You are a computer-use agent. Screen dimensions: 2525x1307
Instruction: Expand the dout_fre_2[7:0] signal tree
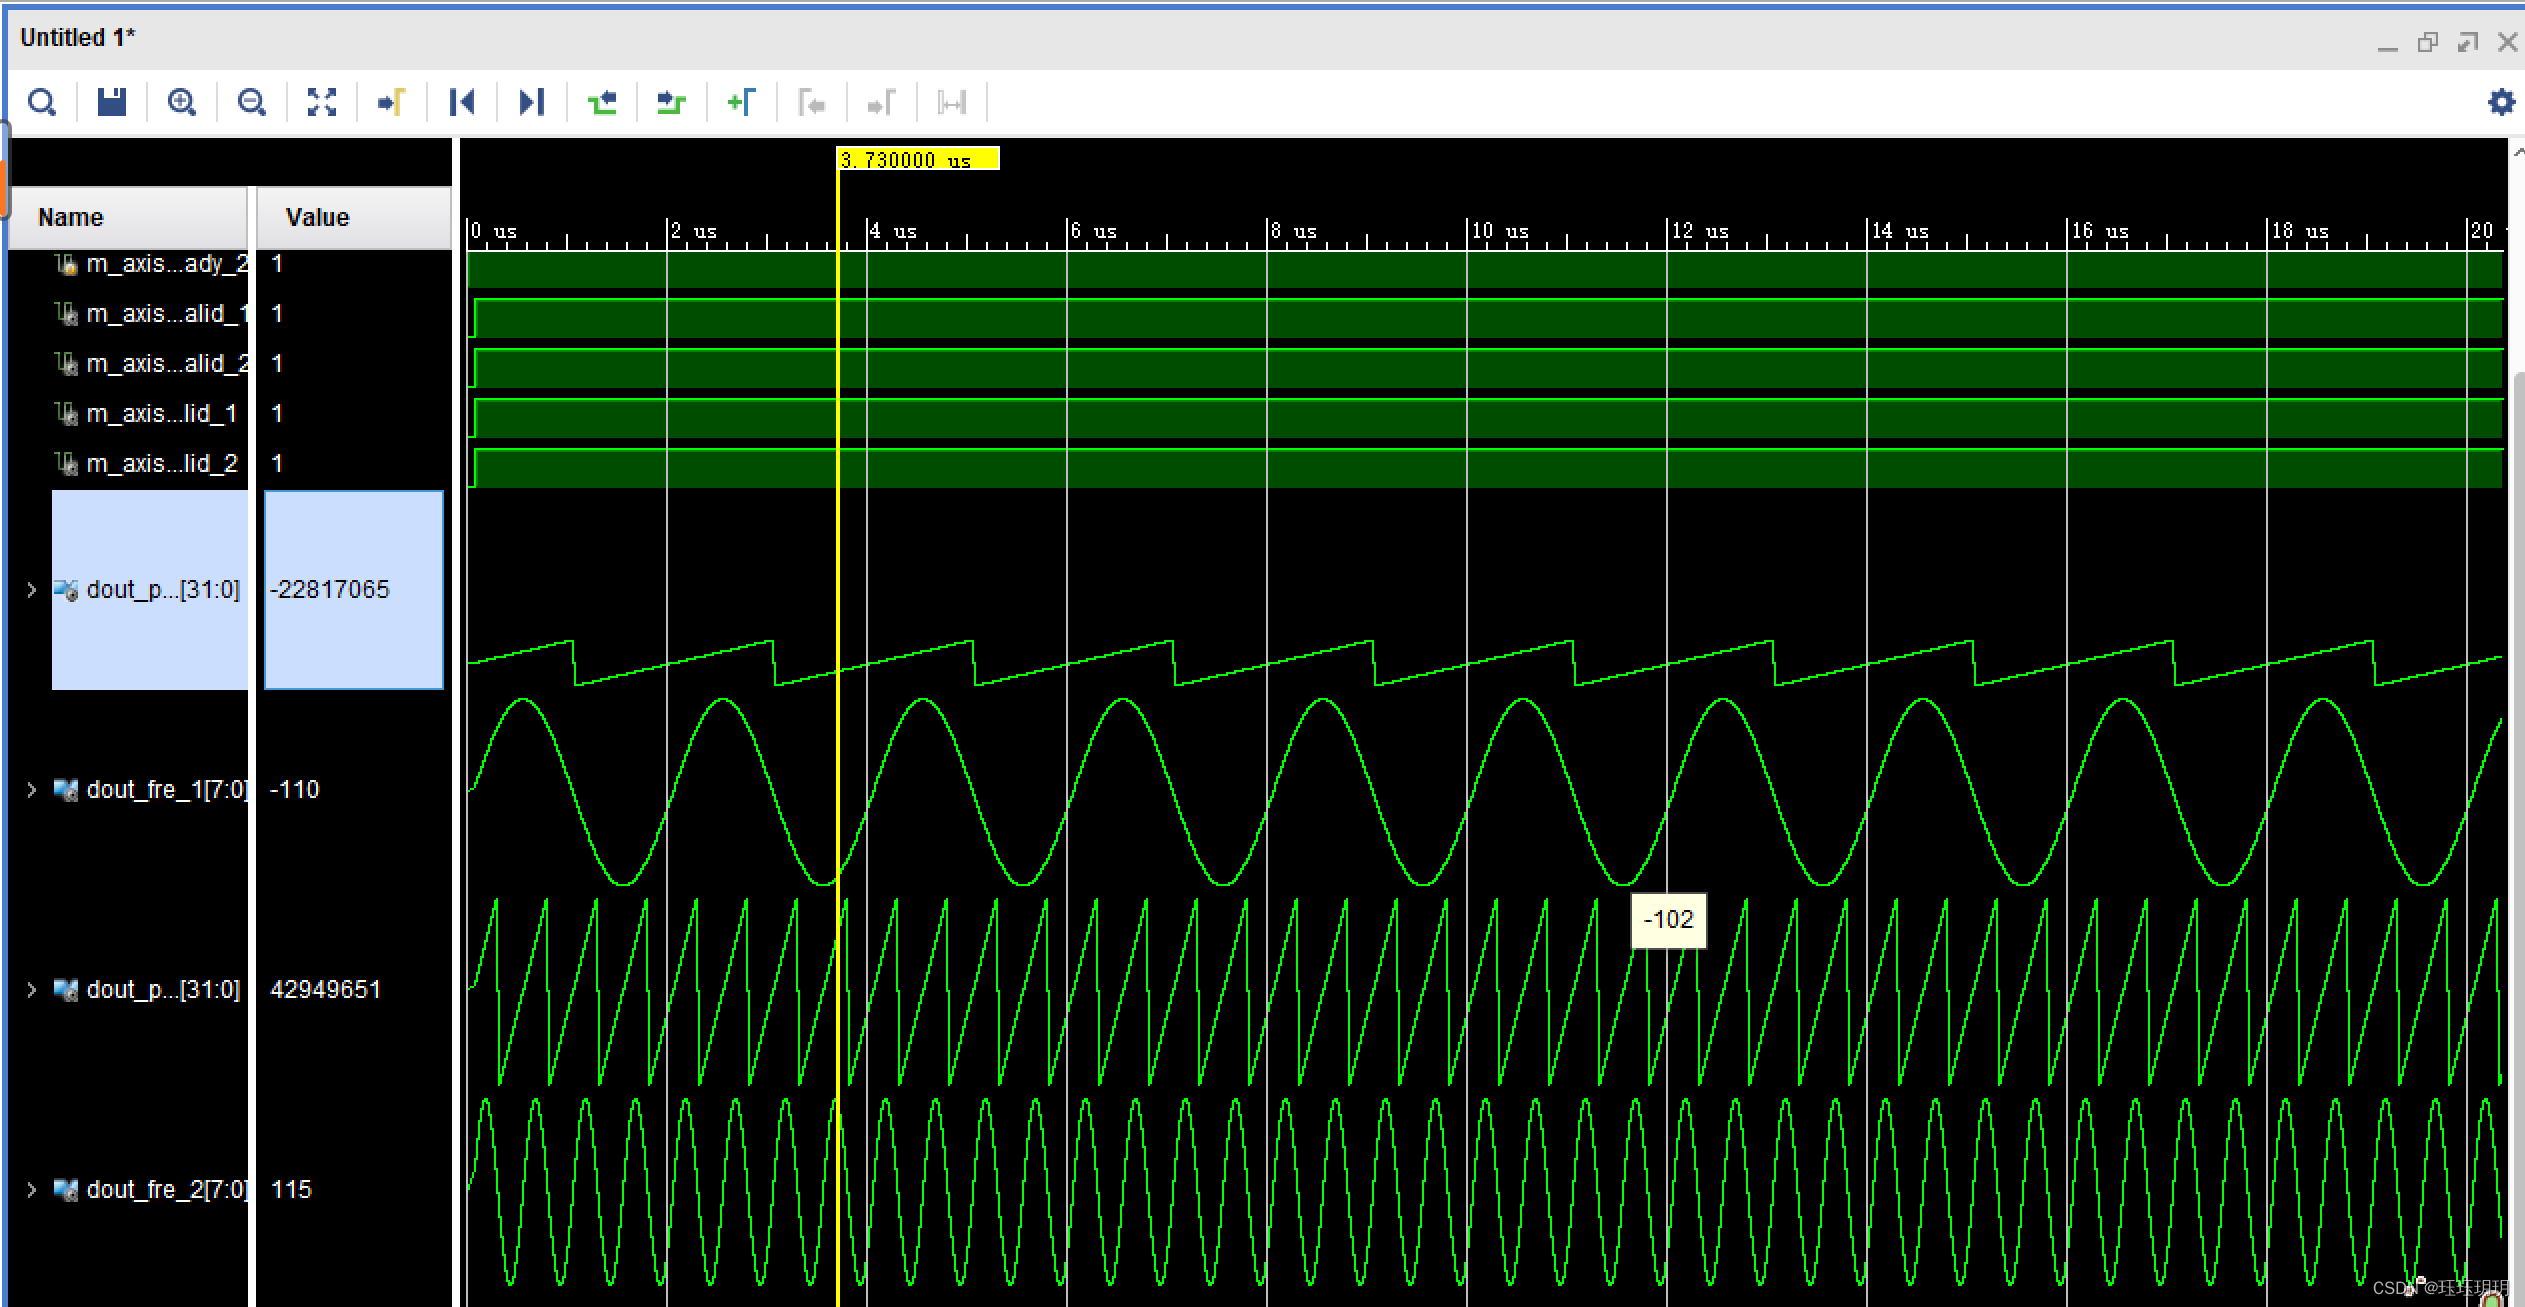pos(31,1190)
